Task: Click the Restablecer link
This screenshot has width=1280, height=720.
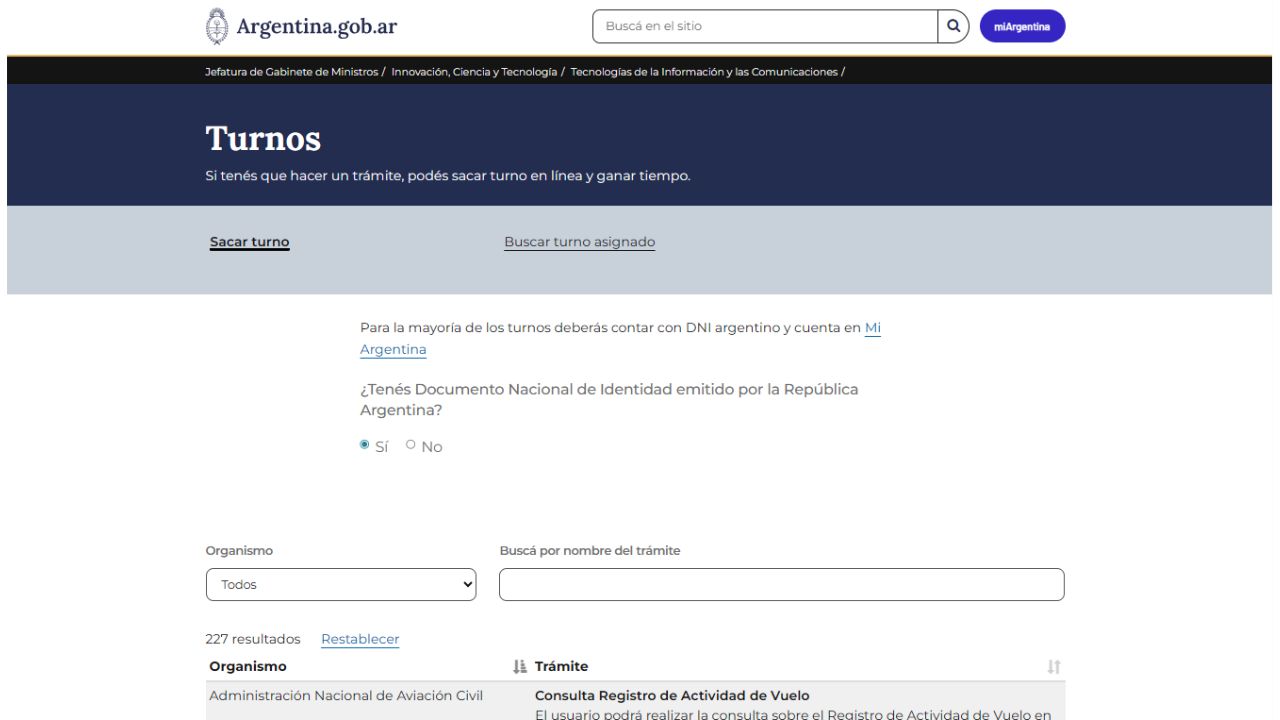Action: [x=360, y=639]
